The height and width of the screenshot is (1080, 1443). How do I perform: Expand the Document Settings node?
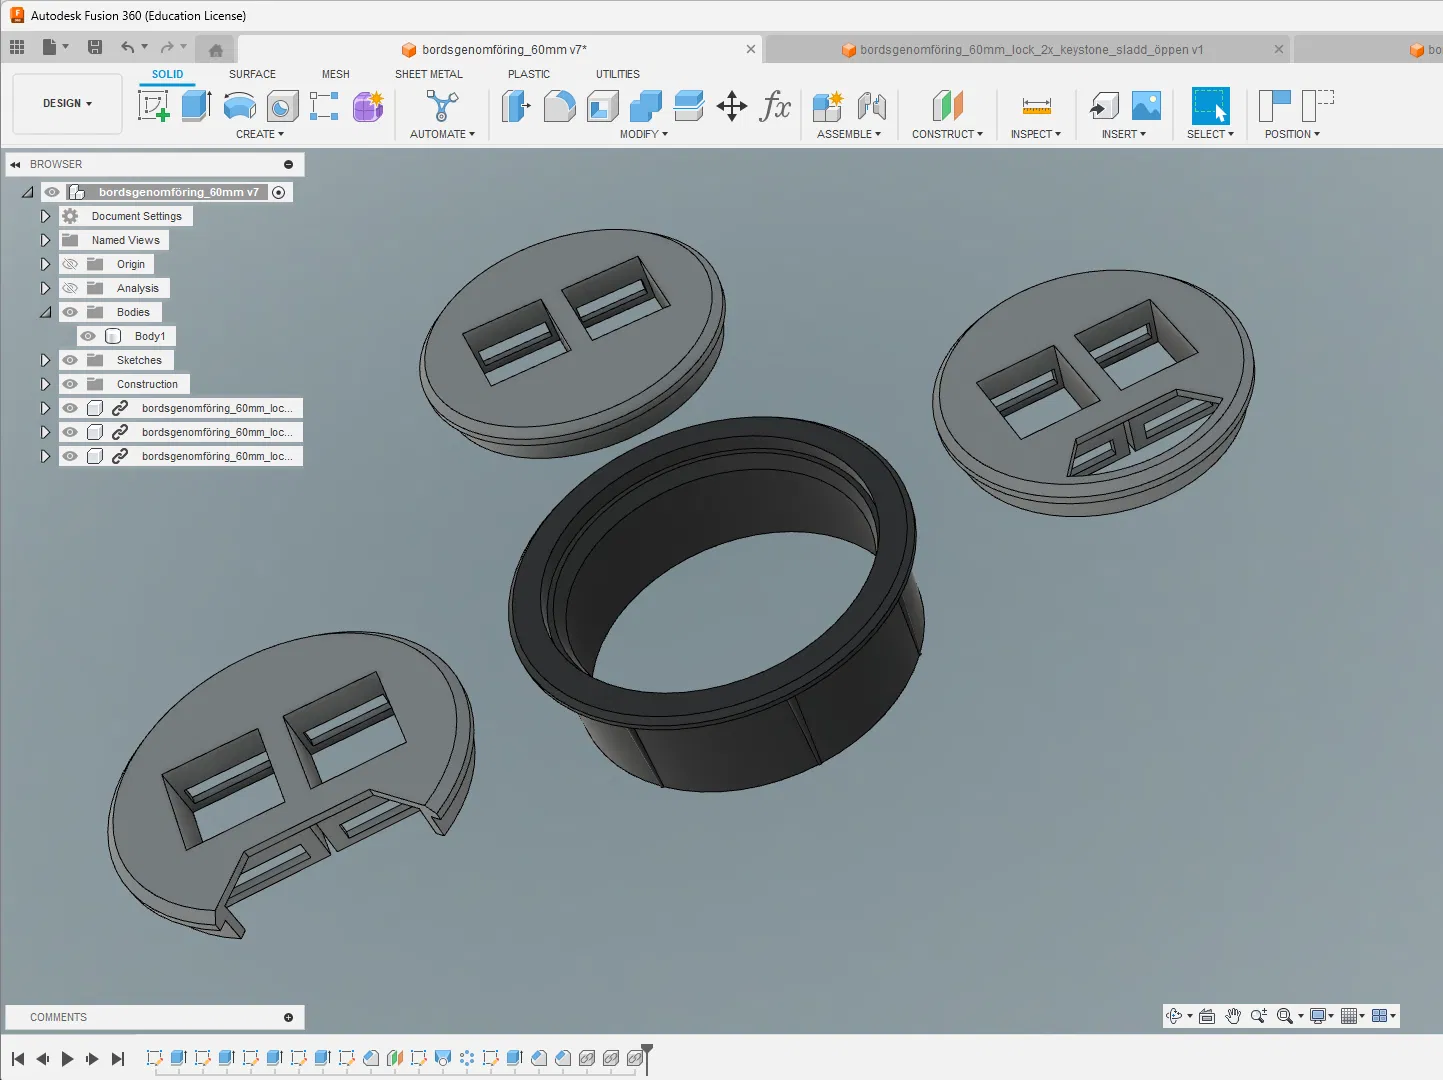(45, 216)
